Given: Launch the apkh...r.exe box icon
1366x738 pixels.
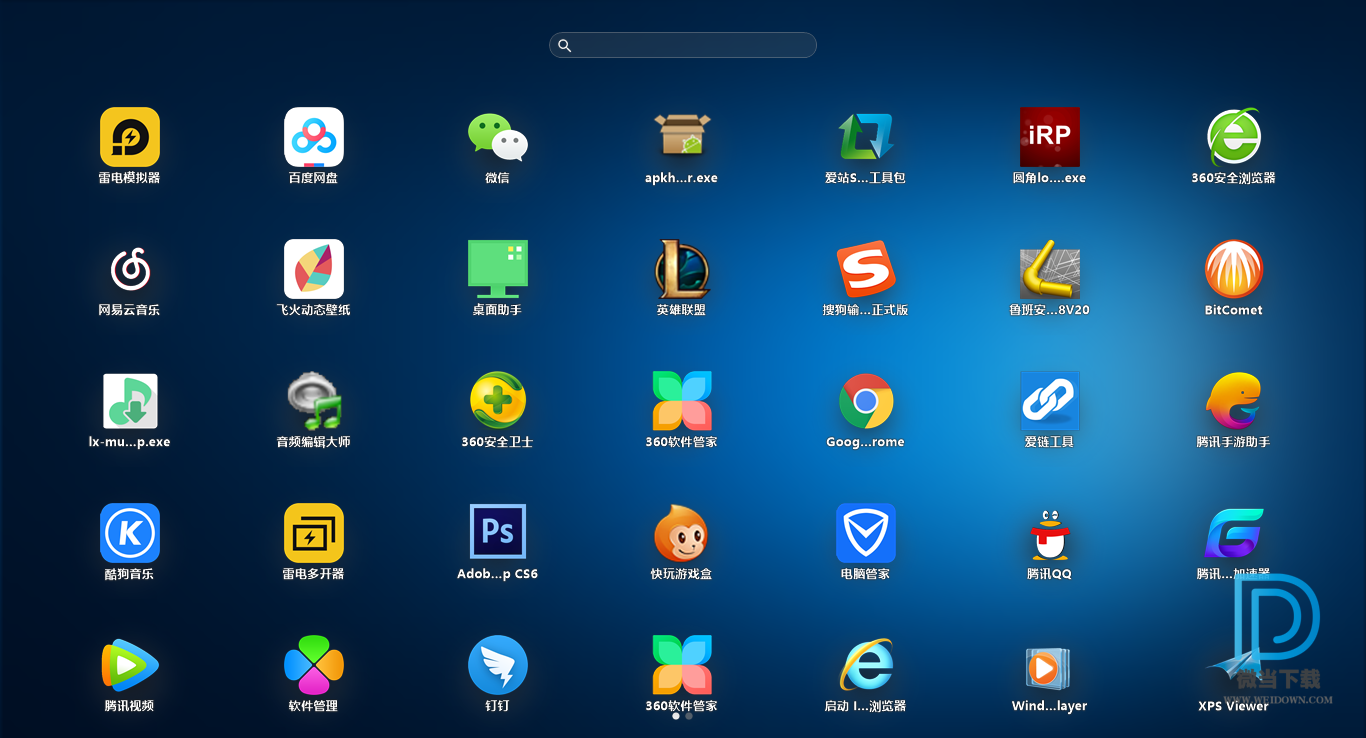Looking at the screenshot, I should (x=682, y=137).
